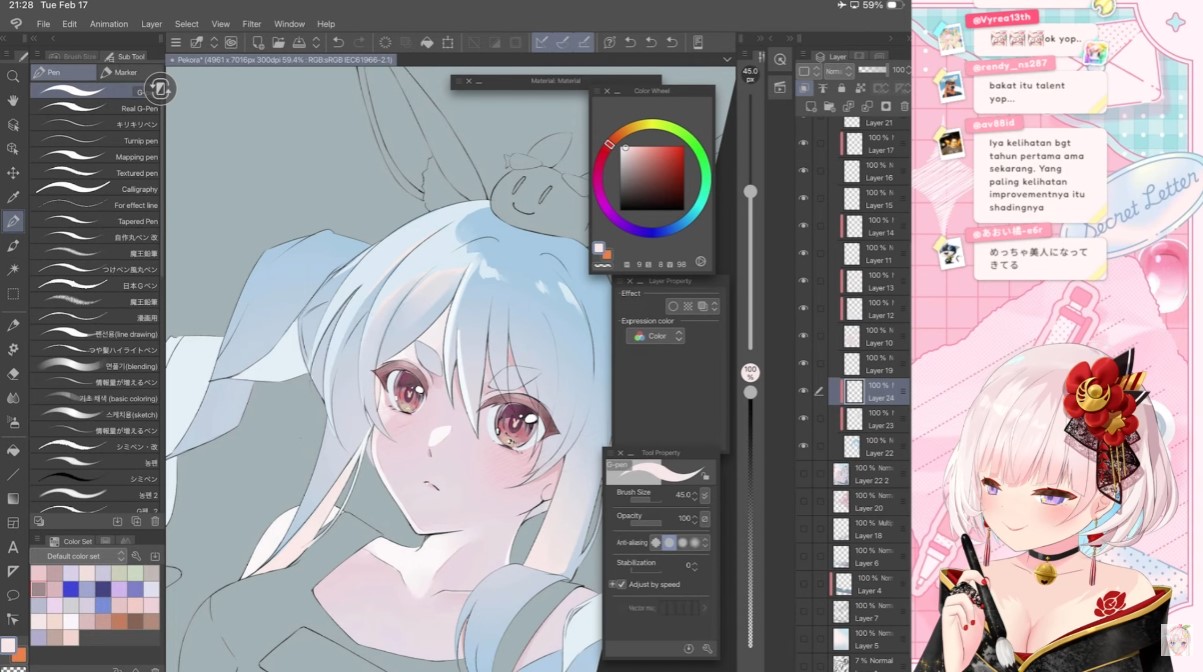Screen dimensions: 1203x672
Task: Show Layer 20 by clicking its visibility box
Action: [803, 501]
